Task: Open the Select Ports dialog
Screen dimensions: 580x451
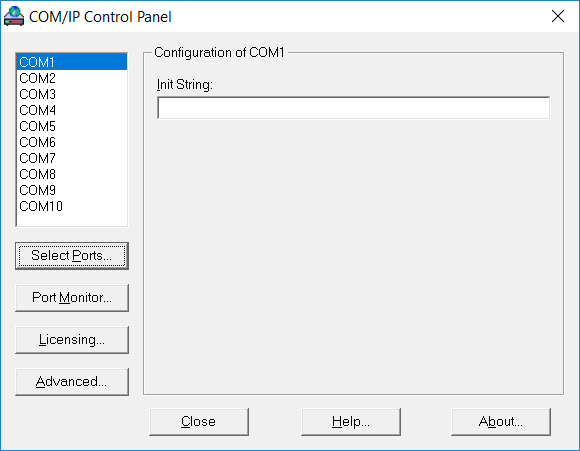Action: coord(72,256)
